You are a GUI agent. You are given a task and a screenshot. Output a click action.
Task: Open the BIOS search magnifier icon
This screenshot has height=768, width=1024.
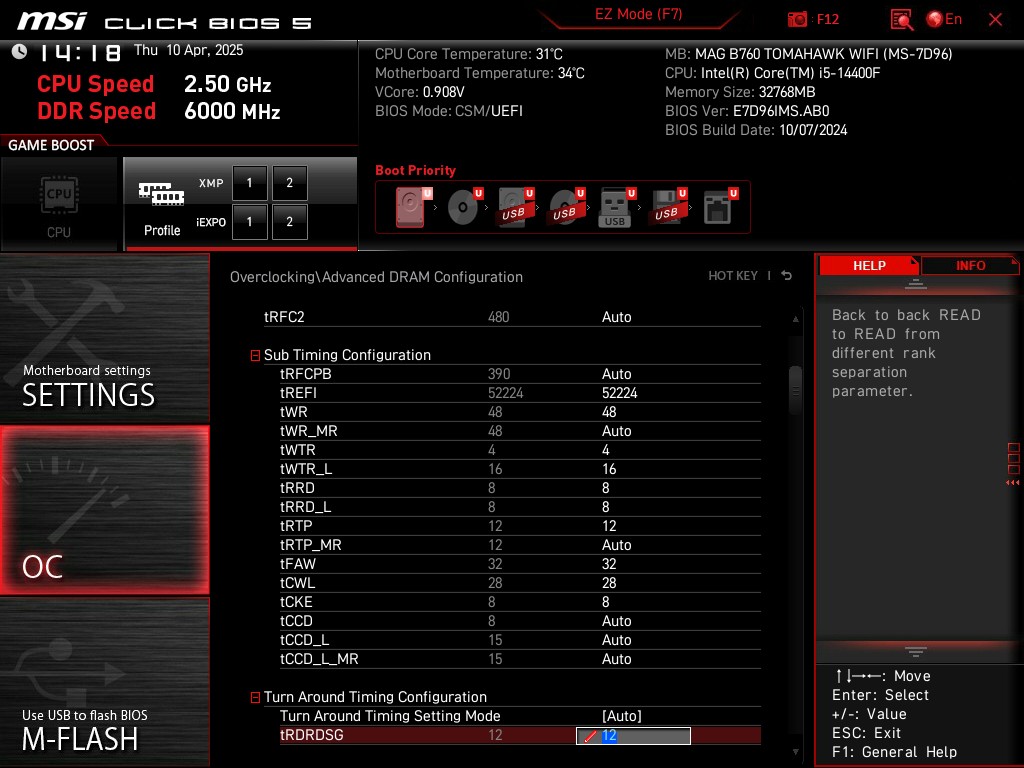coord(901,20)
